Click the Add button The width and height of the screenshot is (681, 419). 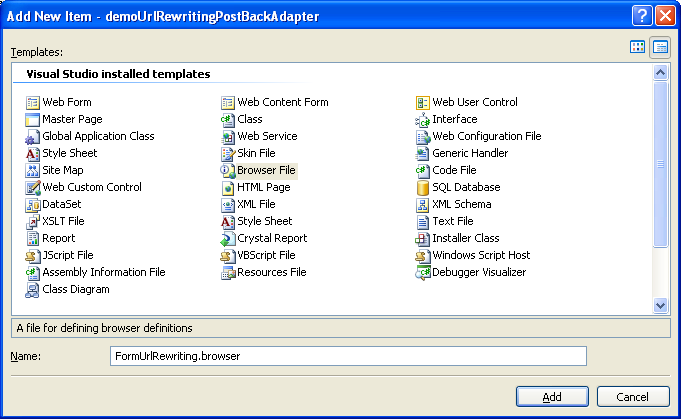pyautogui.click(x=552, y=396)
